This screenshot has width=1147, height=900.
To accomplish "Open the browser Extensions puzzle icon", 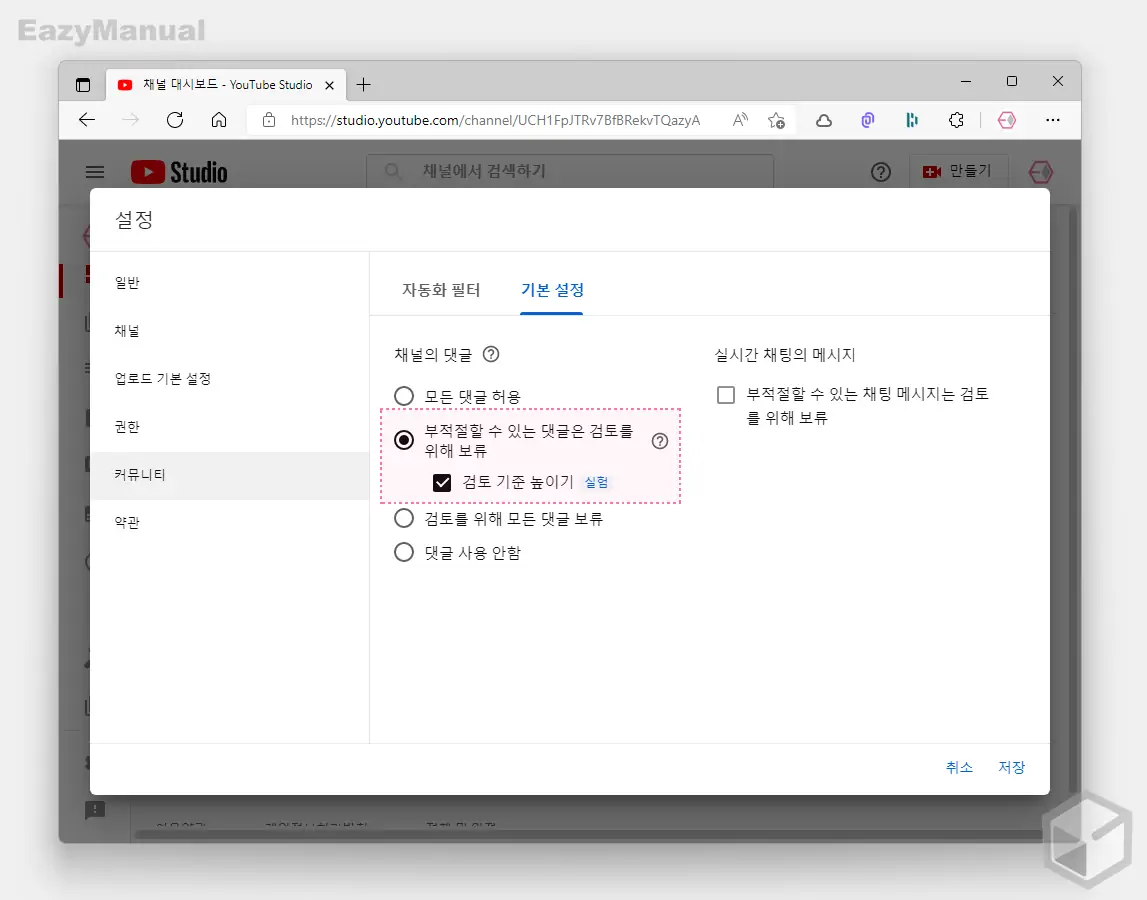I will [956, 119].
